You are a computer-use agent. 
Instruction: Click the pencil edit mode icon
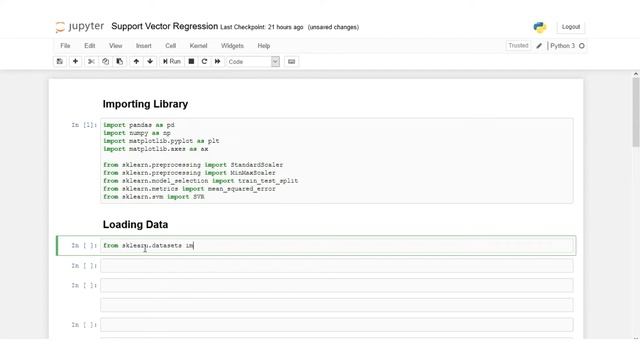539,46
